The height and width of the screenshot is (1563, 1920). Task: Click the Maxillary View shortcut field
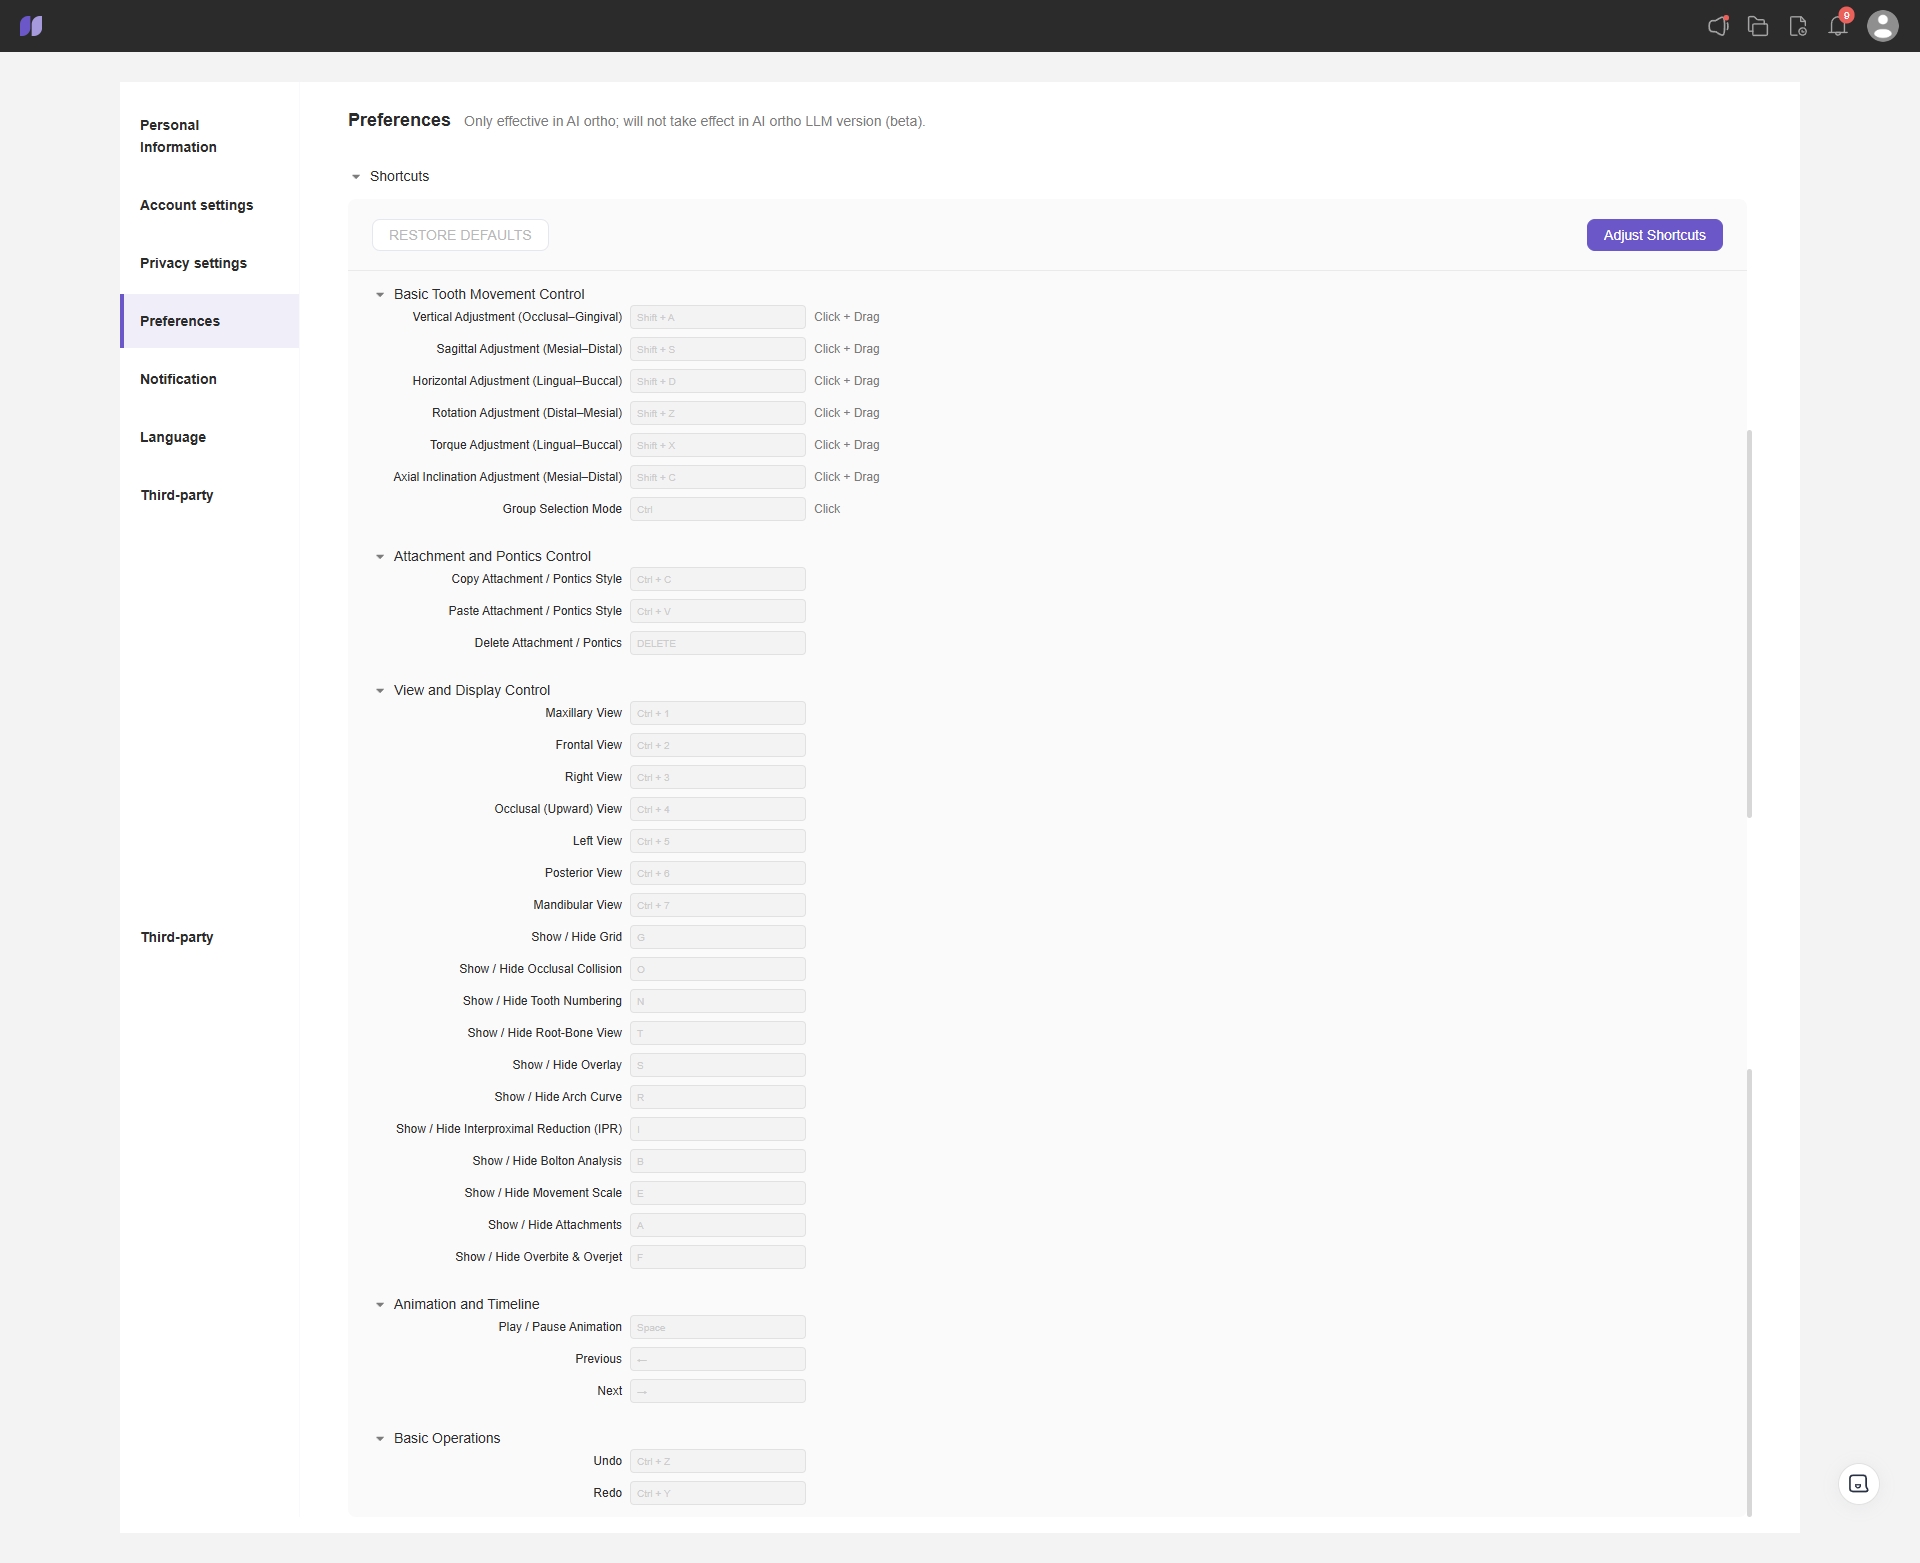(718, 713)
